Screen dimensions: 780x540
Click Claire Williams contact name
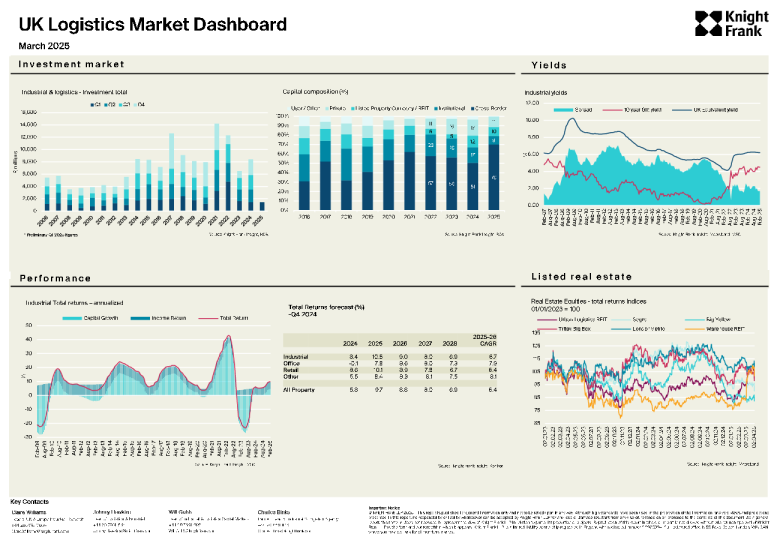tap(28, 510)
